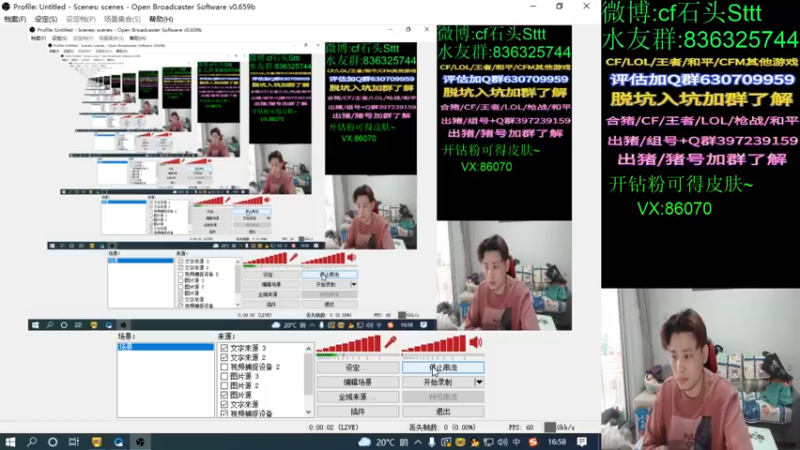This screenshot has width=800, height=450.
Task: Open the blue browser icon on taskbar
Action: tap(118, 442)
